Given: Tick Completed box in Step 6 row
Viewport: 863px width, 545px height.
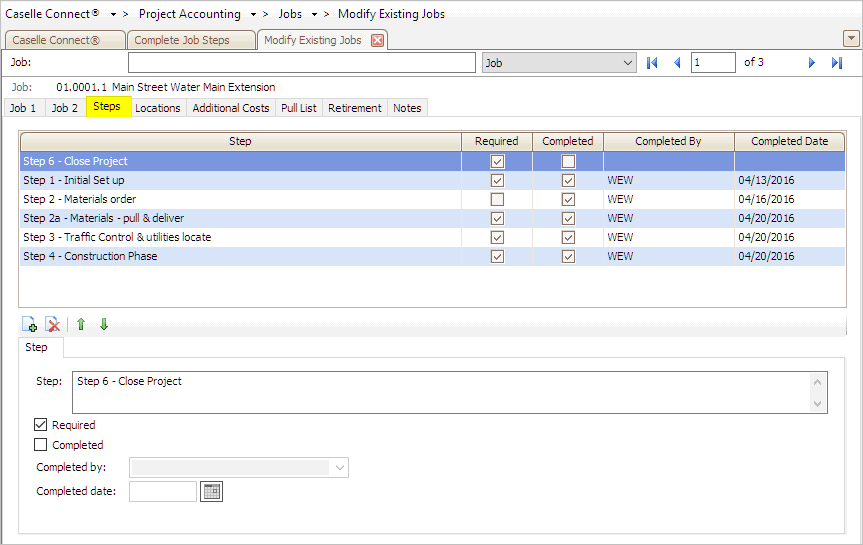Looking at the screenshot, I should [568, 161].
